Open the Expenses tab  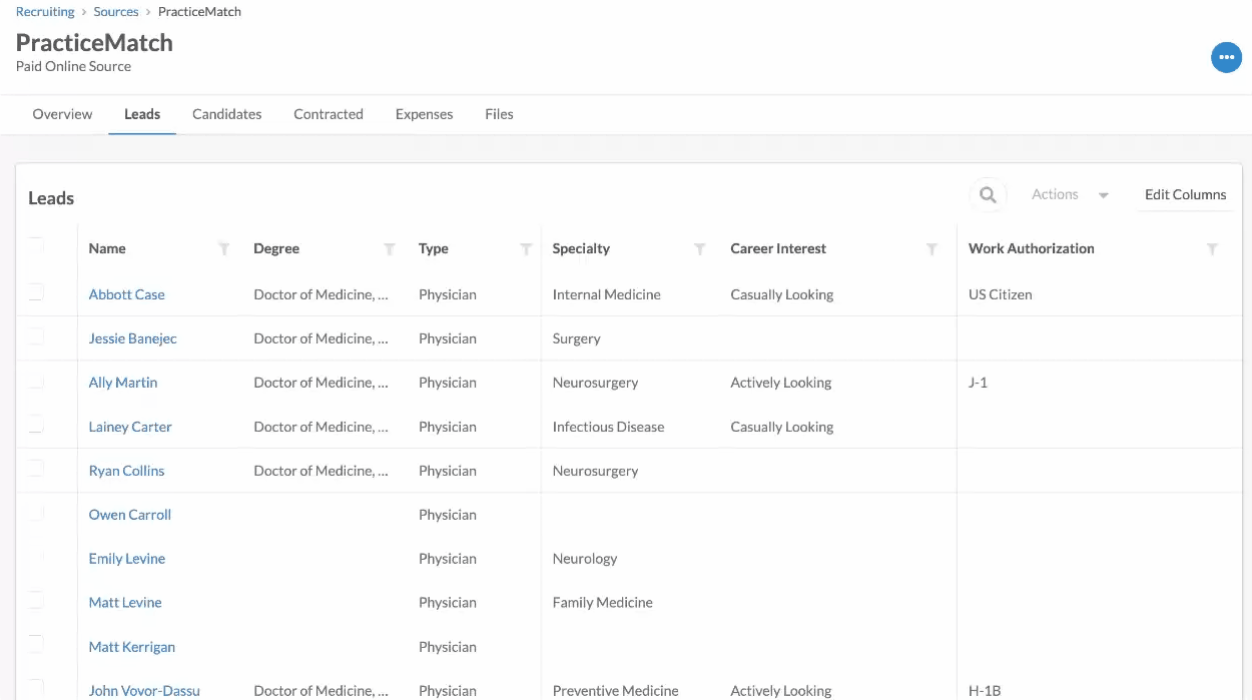pos(424,114)
